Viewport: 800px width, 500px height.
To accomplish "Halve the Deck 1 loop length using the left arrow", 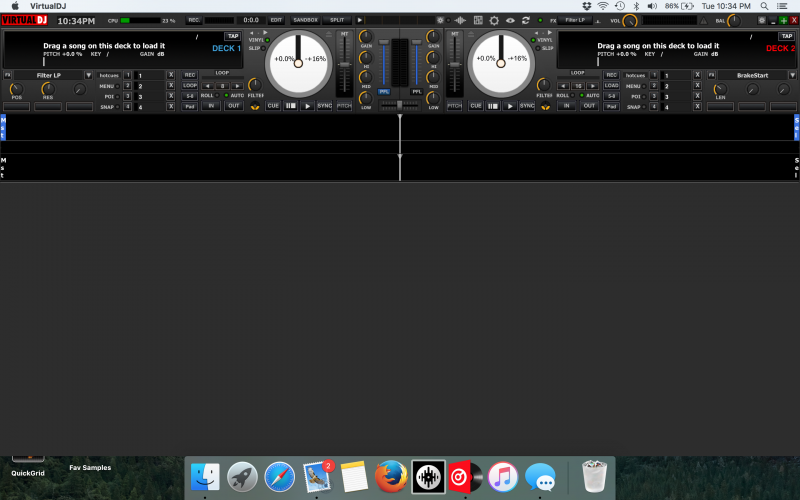I will (x=208, y=86).
